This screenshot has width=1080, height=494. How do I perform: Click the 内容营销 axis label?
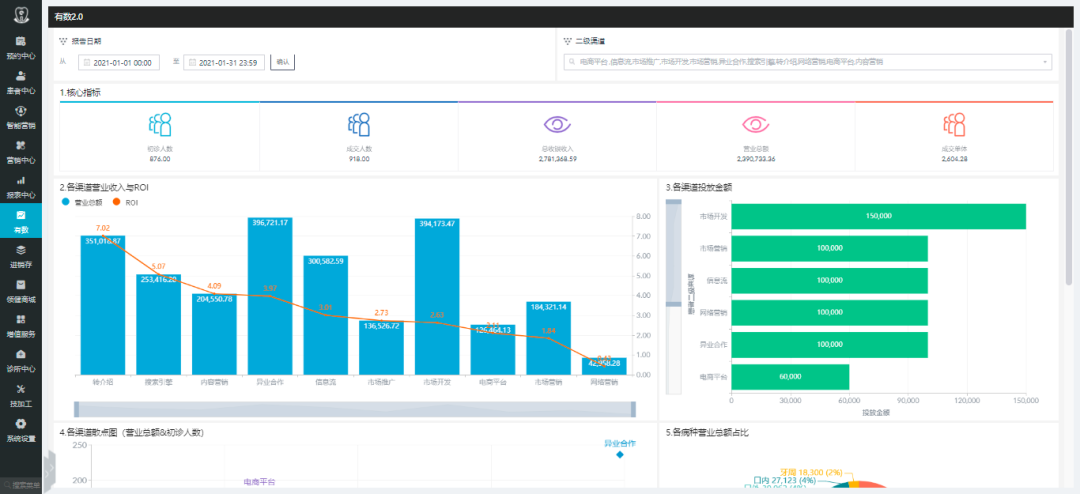click(214, 382)
